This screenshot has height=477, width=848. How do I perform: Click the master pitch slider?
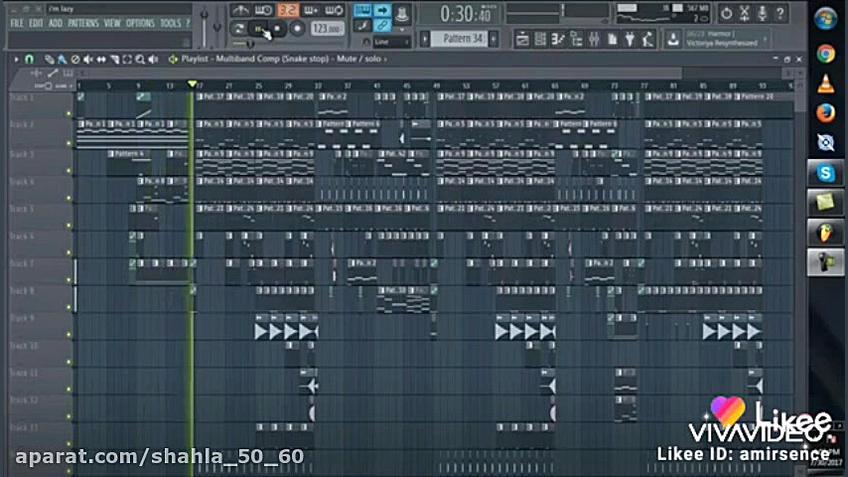(217, 25)
